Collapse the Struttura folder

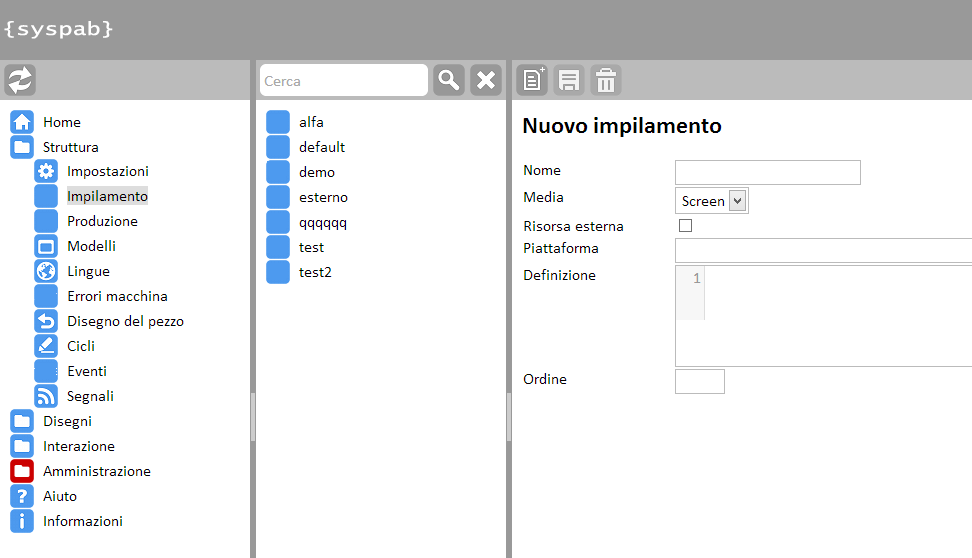click(22, 147)
